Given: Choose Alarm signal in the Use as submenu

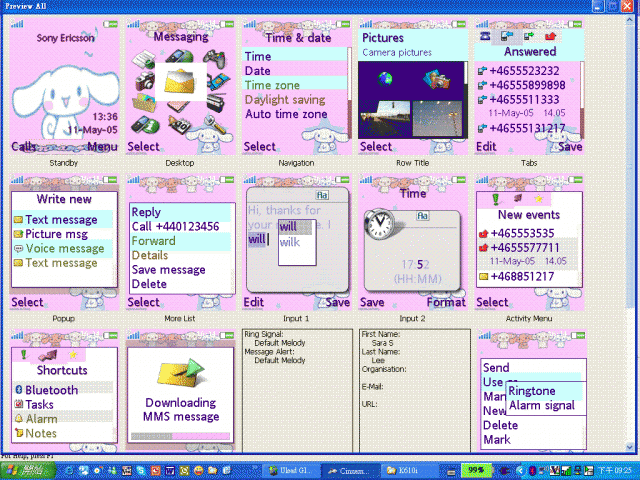Looking at the screenshot, I should 544,405.
